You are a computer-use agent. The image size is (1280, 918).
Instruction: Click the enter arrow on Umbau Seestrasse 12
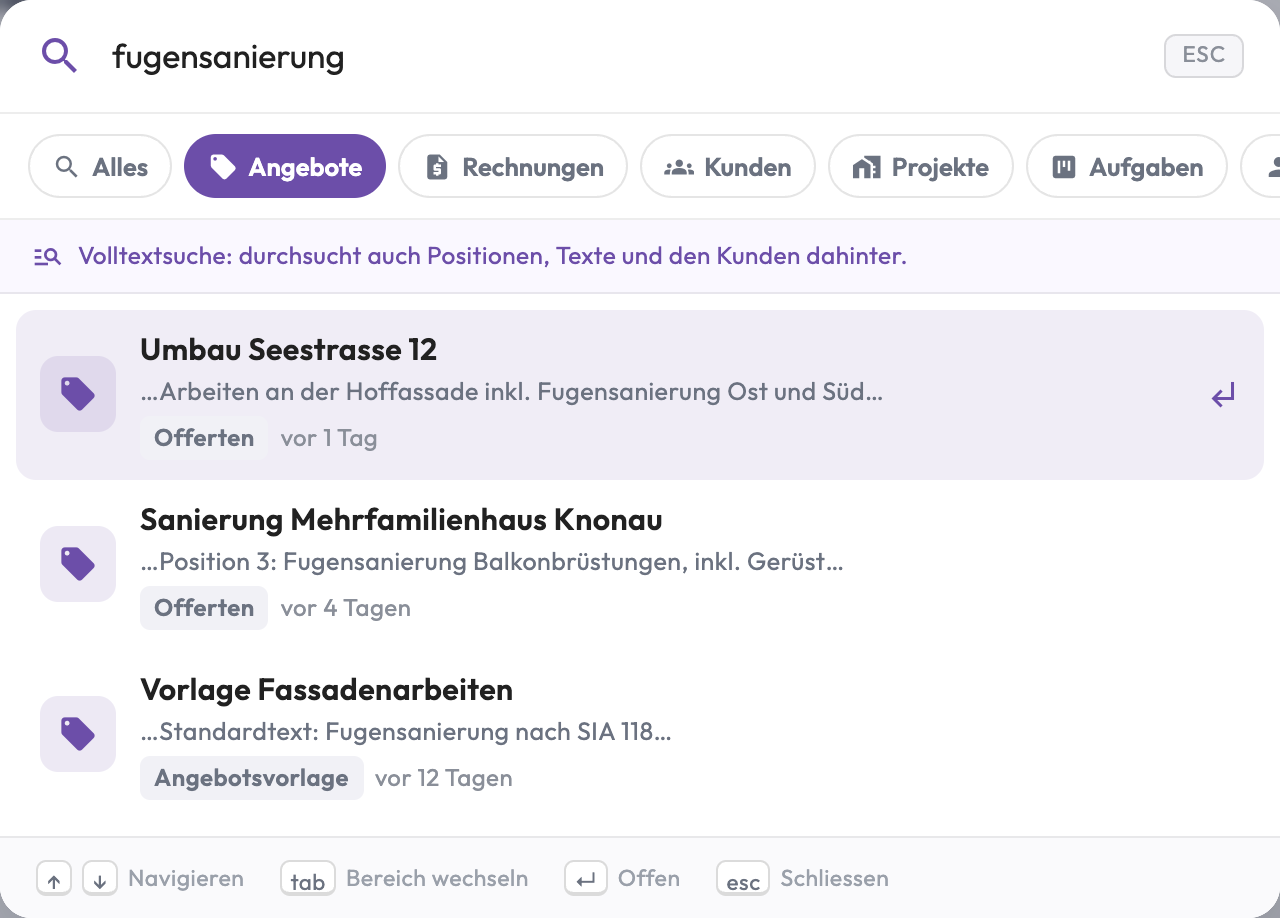click(1223, 395)
